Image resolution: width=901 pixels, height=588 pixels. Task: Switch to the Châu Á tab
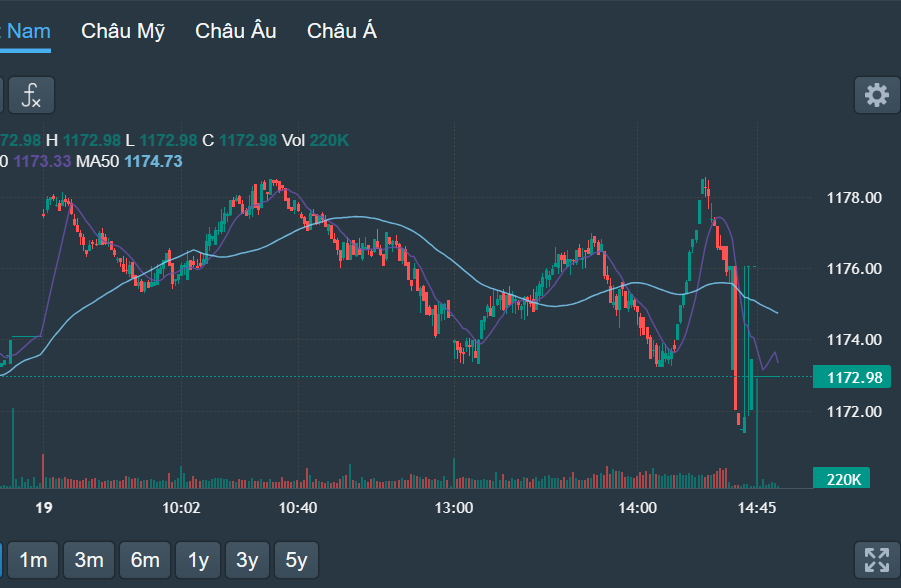340,31
